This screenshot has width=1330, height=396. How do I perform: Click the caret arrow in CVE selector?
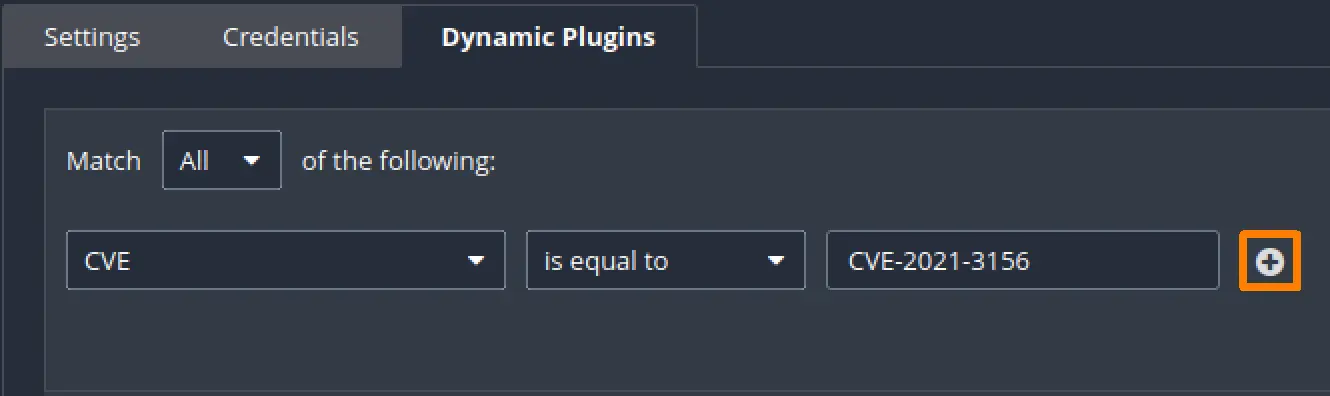(475, 261)
